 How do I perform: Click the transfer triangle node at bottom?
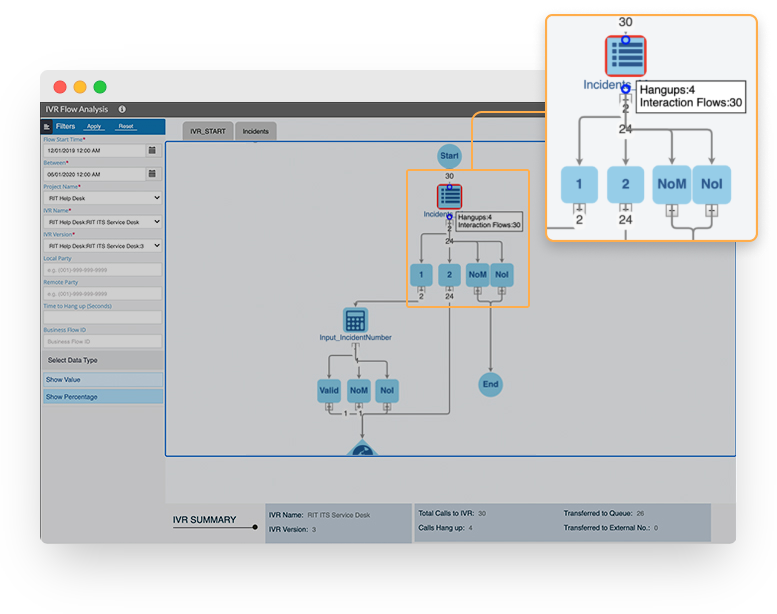[x=362, y=447]
